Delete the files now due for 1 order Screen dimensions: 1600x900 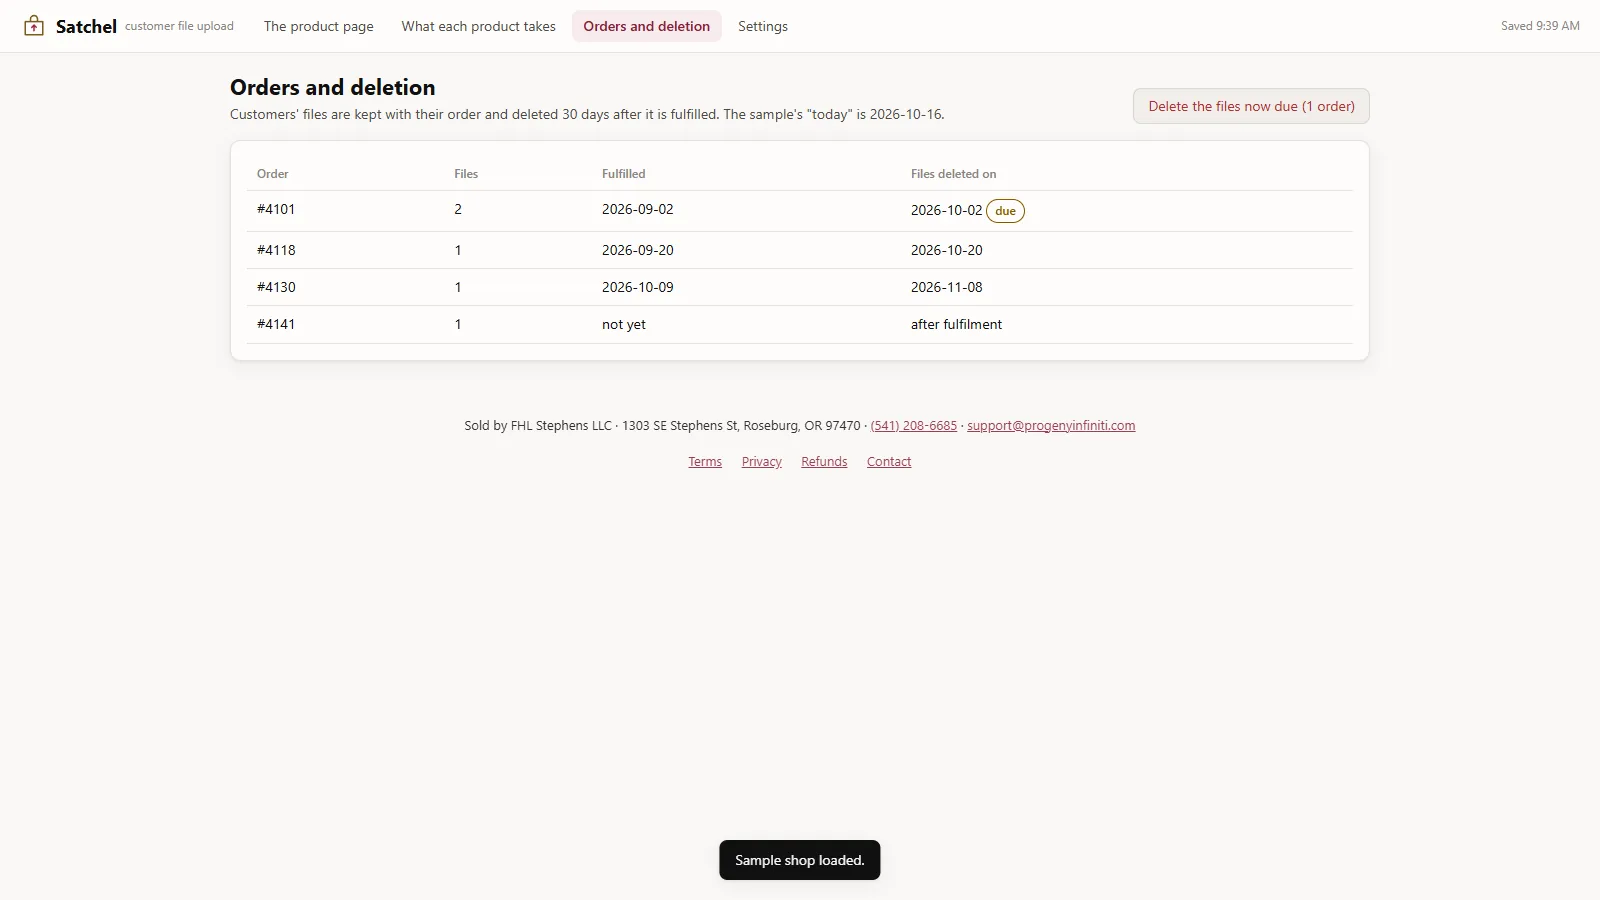[x=1251, y=106]
